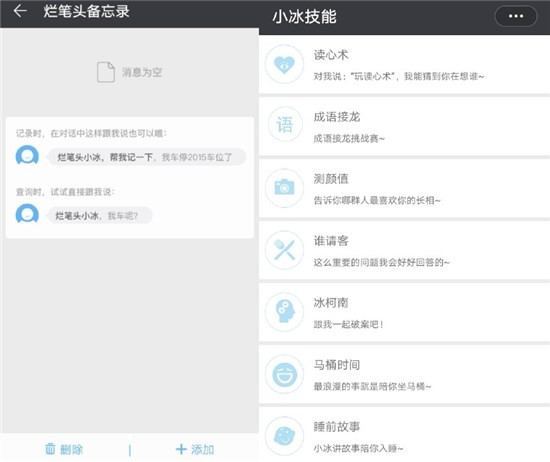Tap the bubble 烂笔头小冰，帮我记一下

click(x=147, y=157)
